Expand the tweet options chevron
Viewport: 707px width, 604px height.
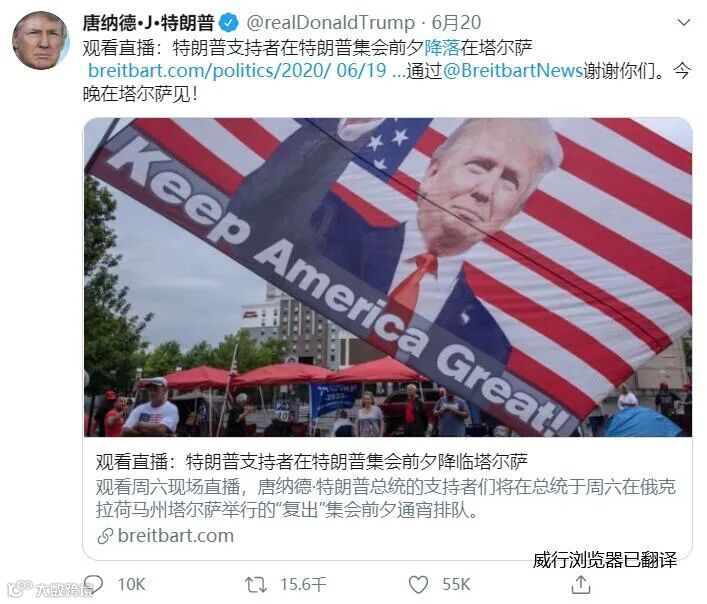tap(684, 22)
